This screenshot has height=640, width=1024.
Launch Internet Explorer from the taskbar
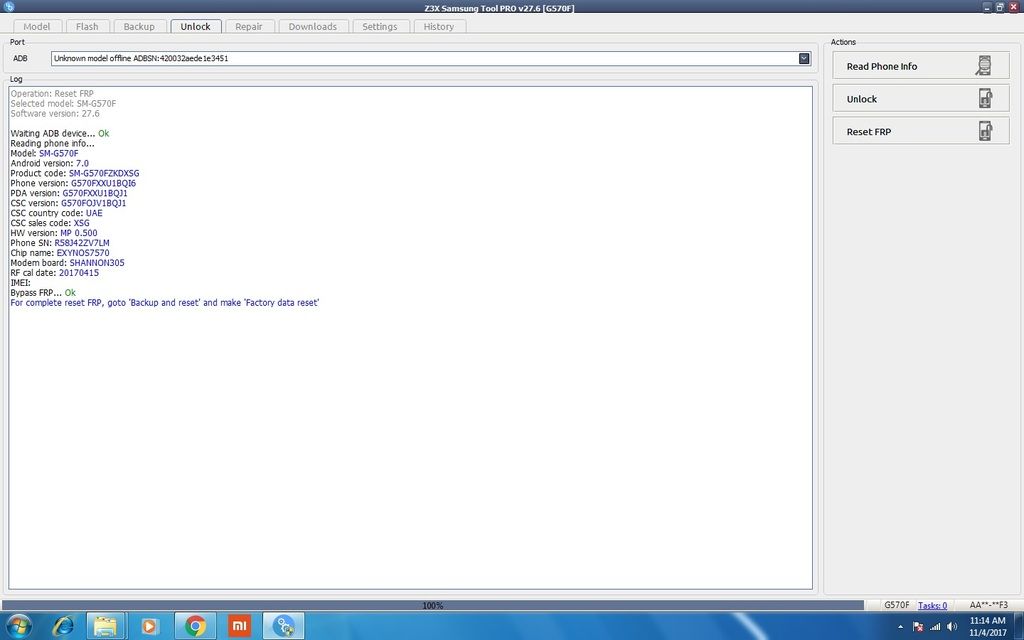click(x=63, y=626)
